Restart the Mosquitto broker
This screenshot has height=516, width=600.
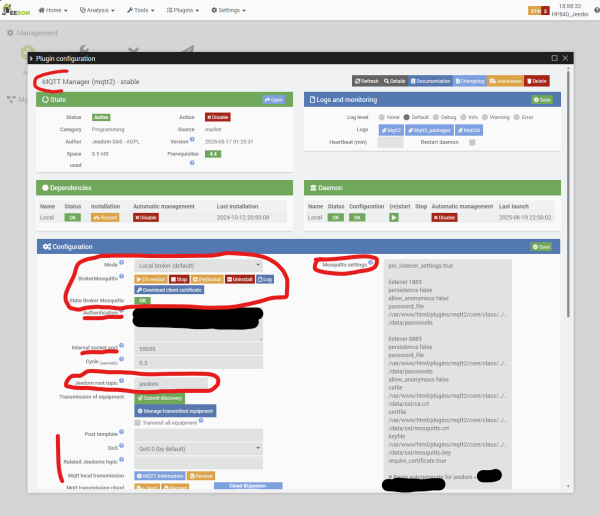(x=151, y=279)
